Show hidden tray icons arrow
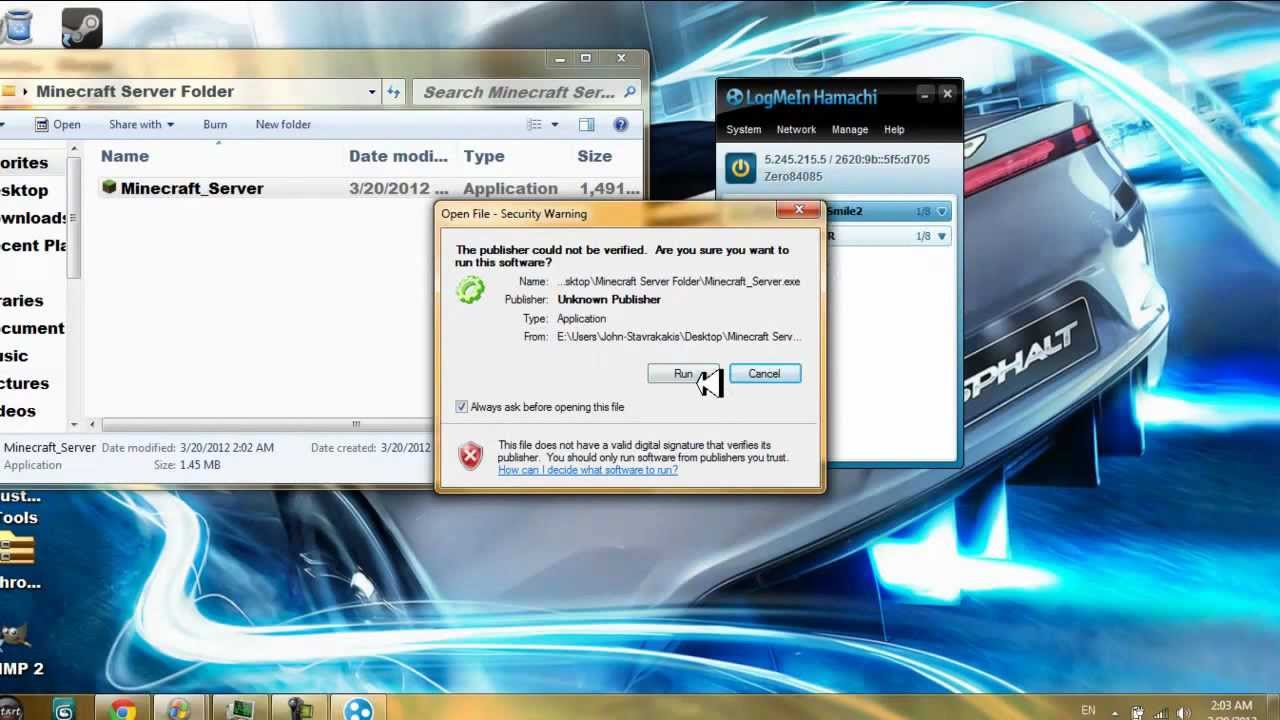The height and width of the screenshot is (720, 1280). click(1114, 712)
